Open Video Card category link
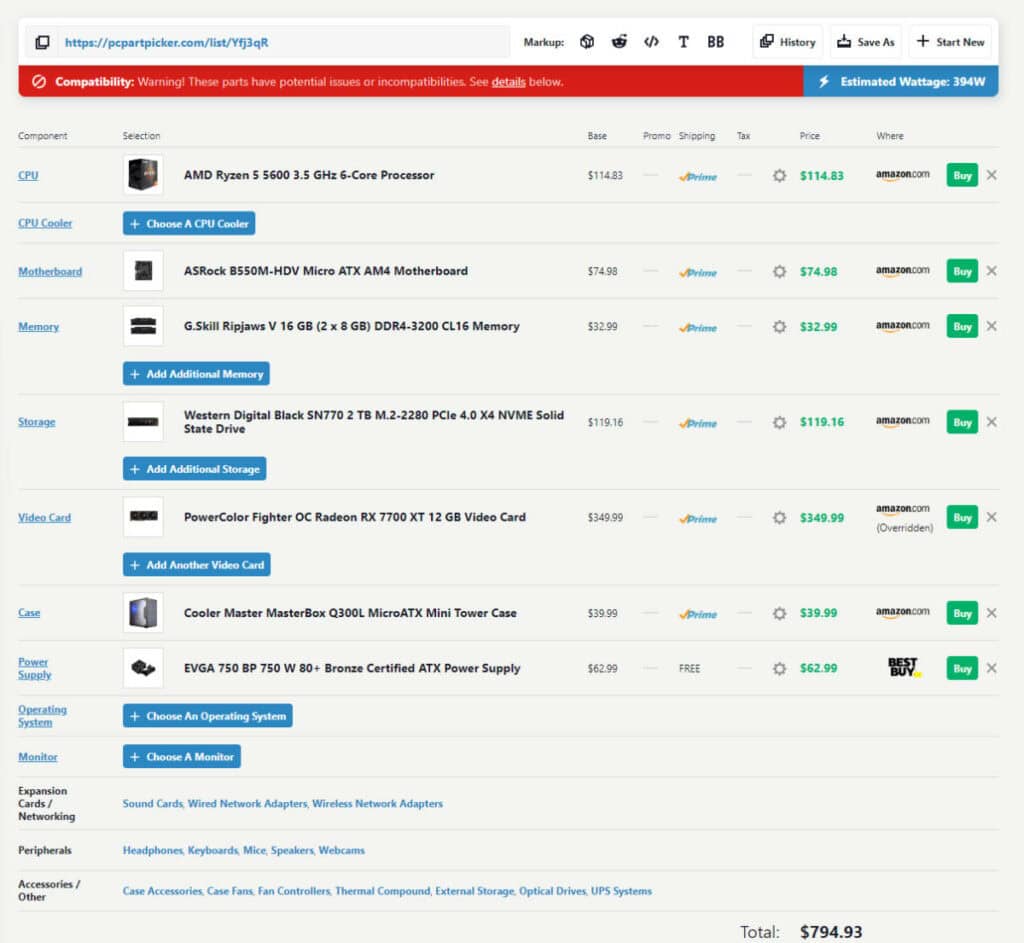Screen dimensions: 1024x943 pos(44,517)
